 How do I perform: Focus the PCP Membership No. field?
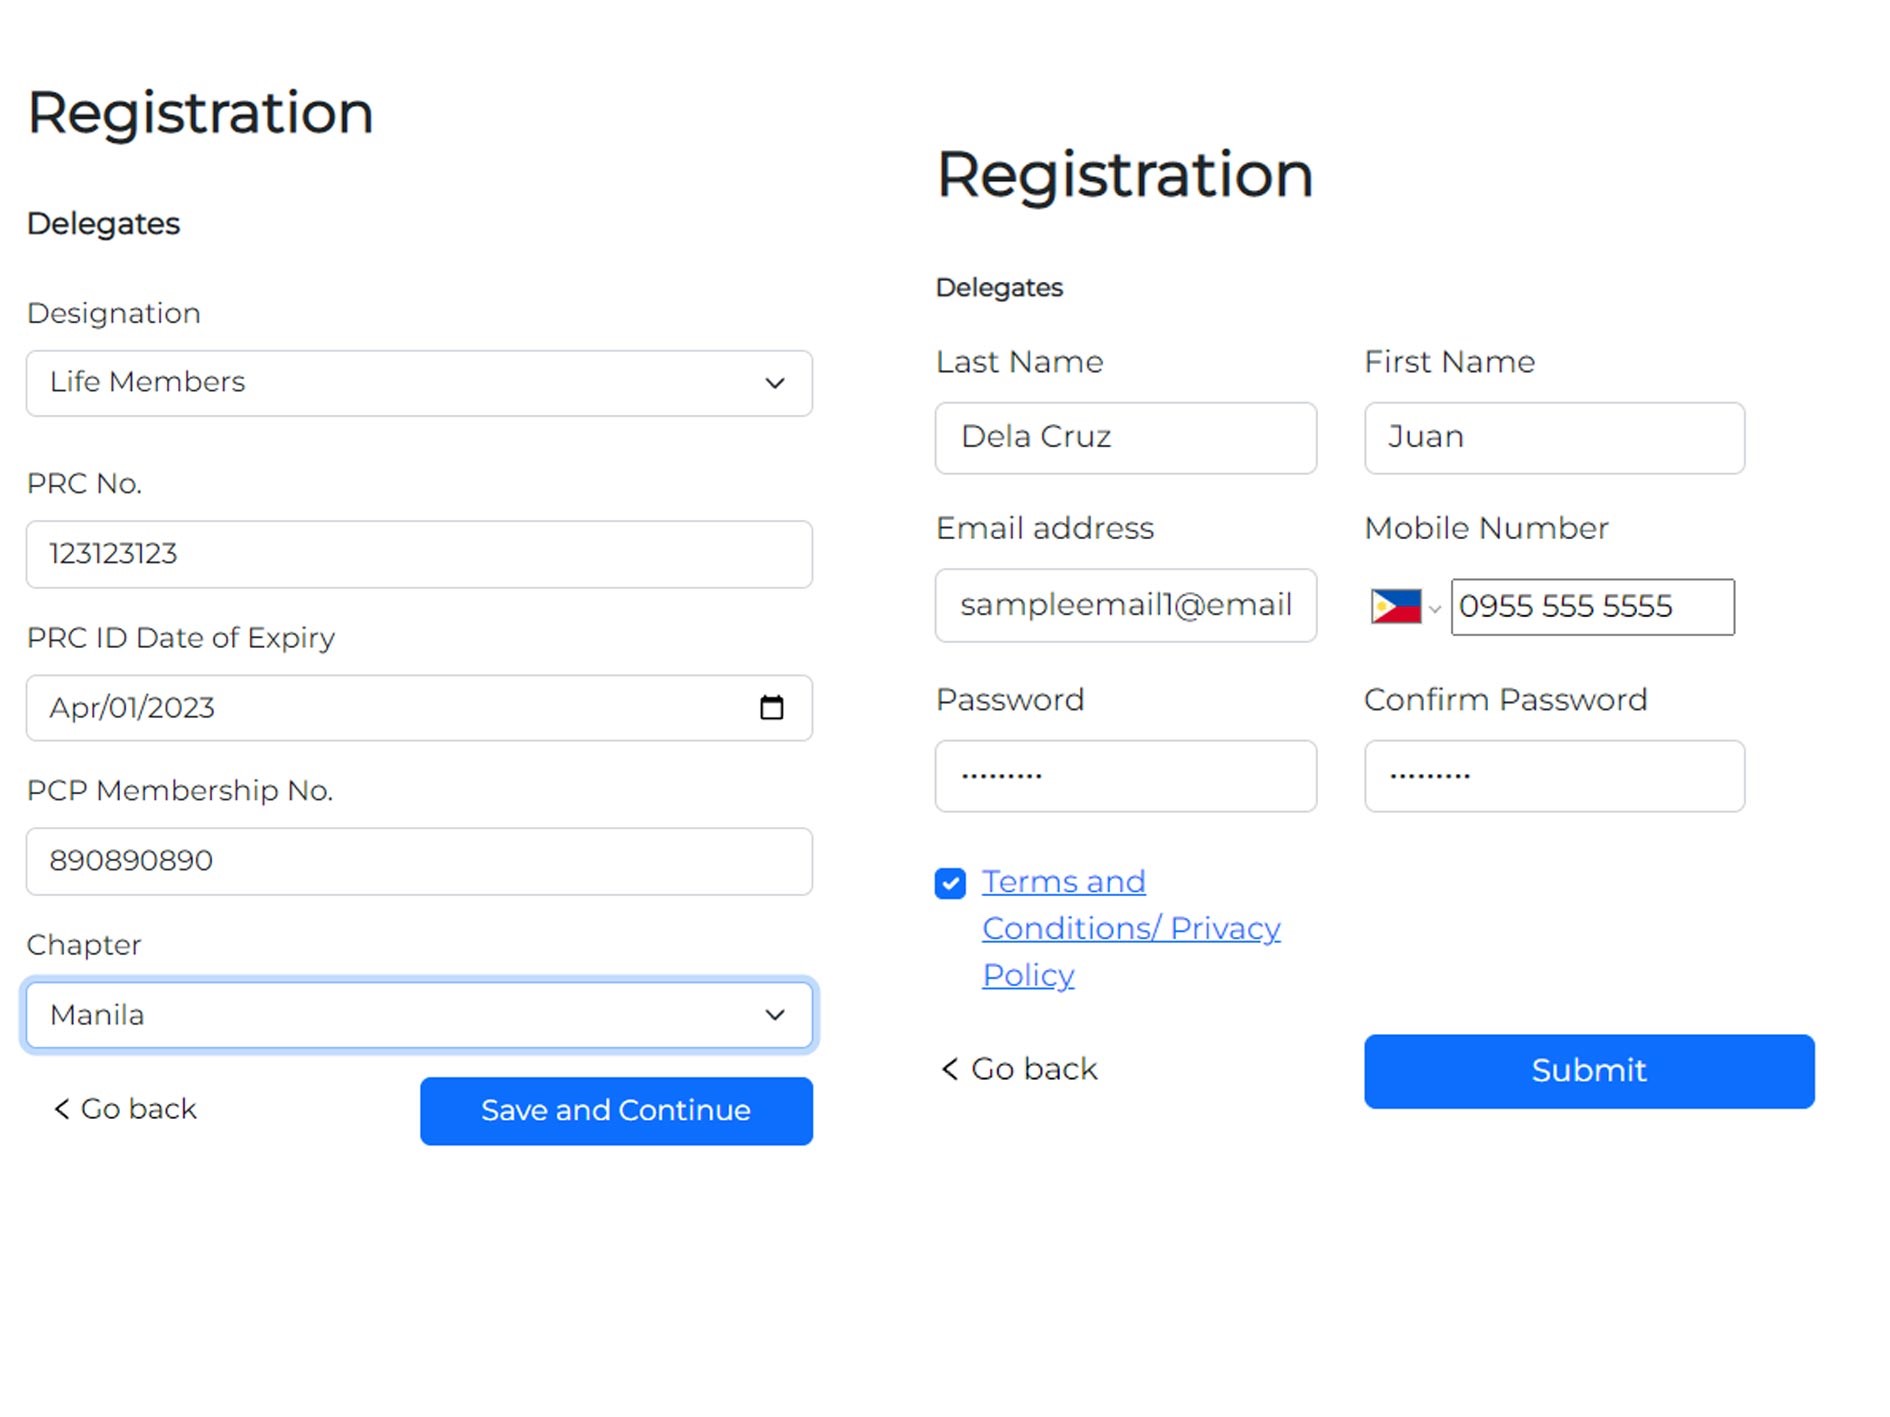pos(419,861)
